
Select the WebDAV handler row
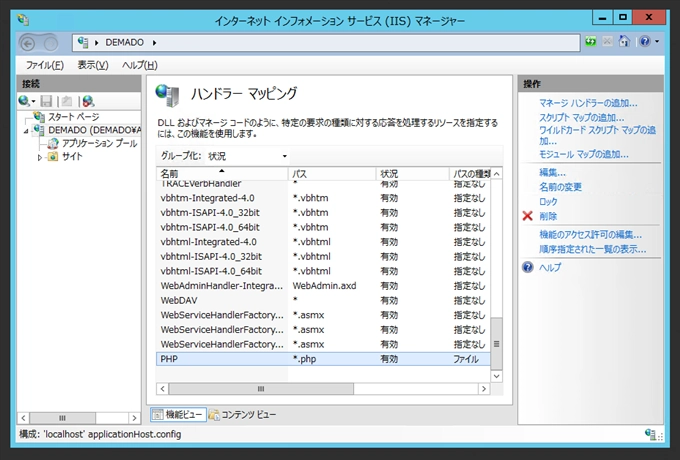[323, 300]
